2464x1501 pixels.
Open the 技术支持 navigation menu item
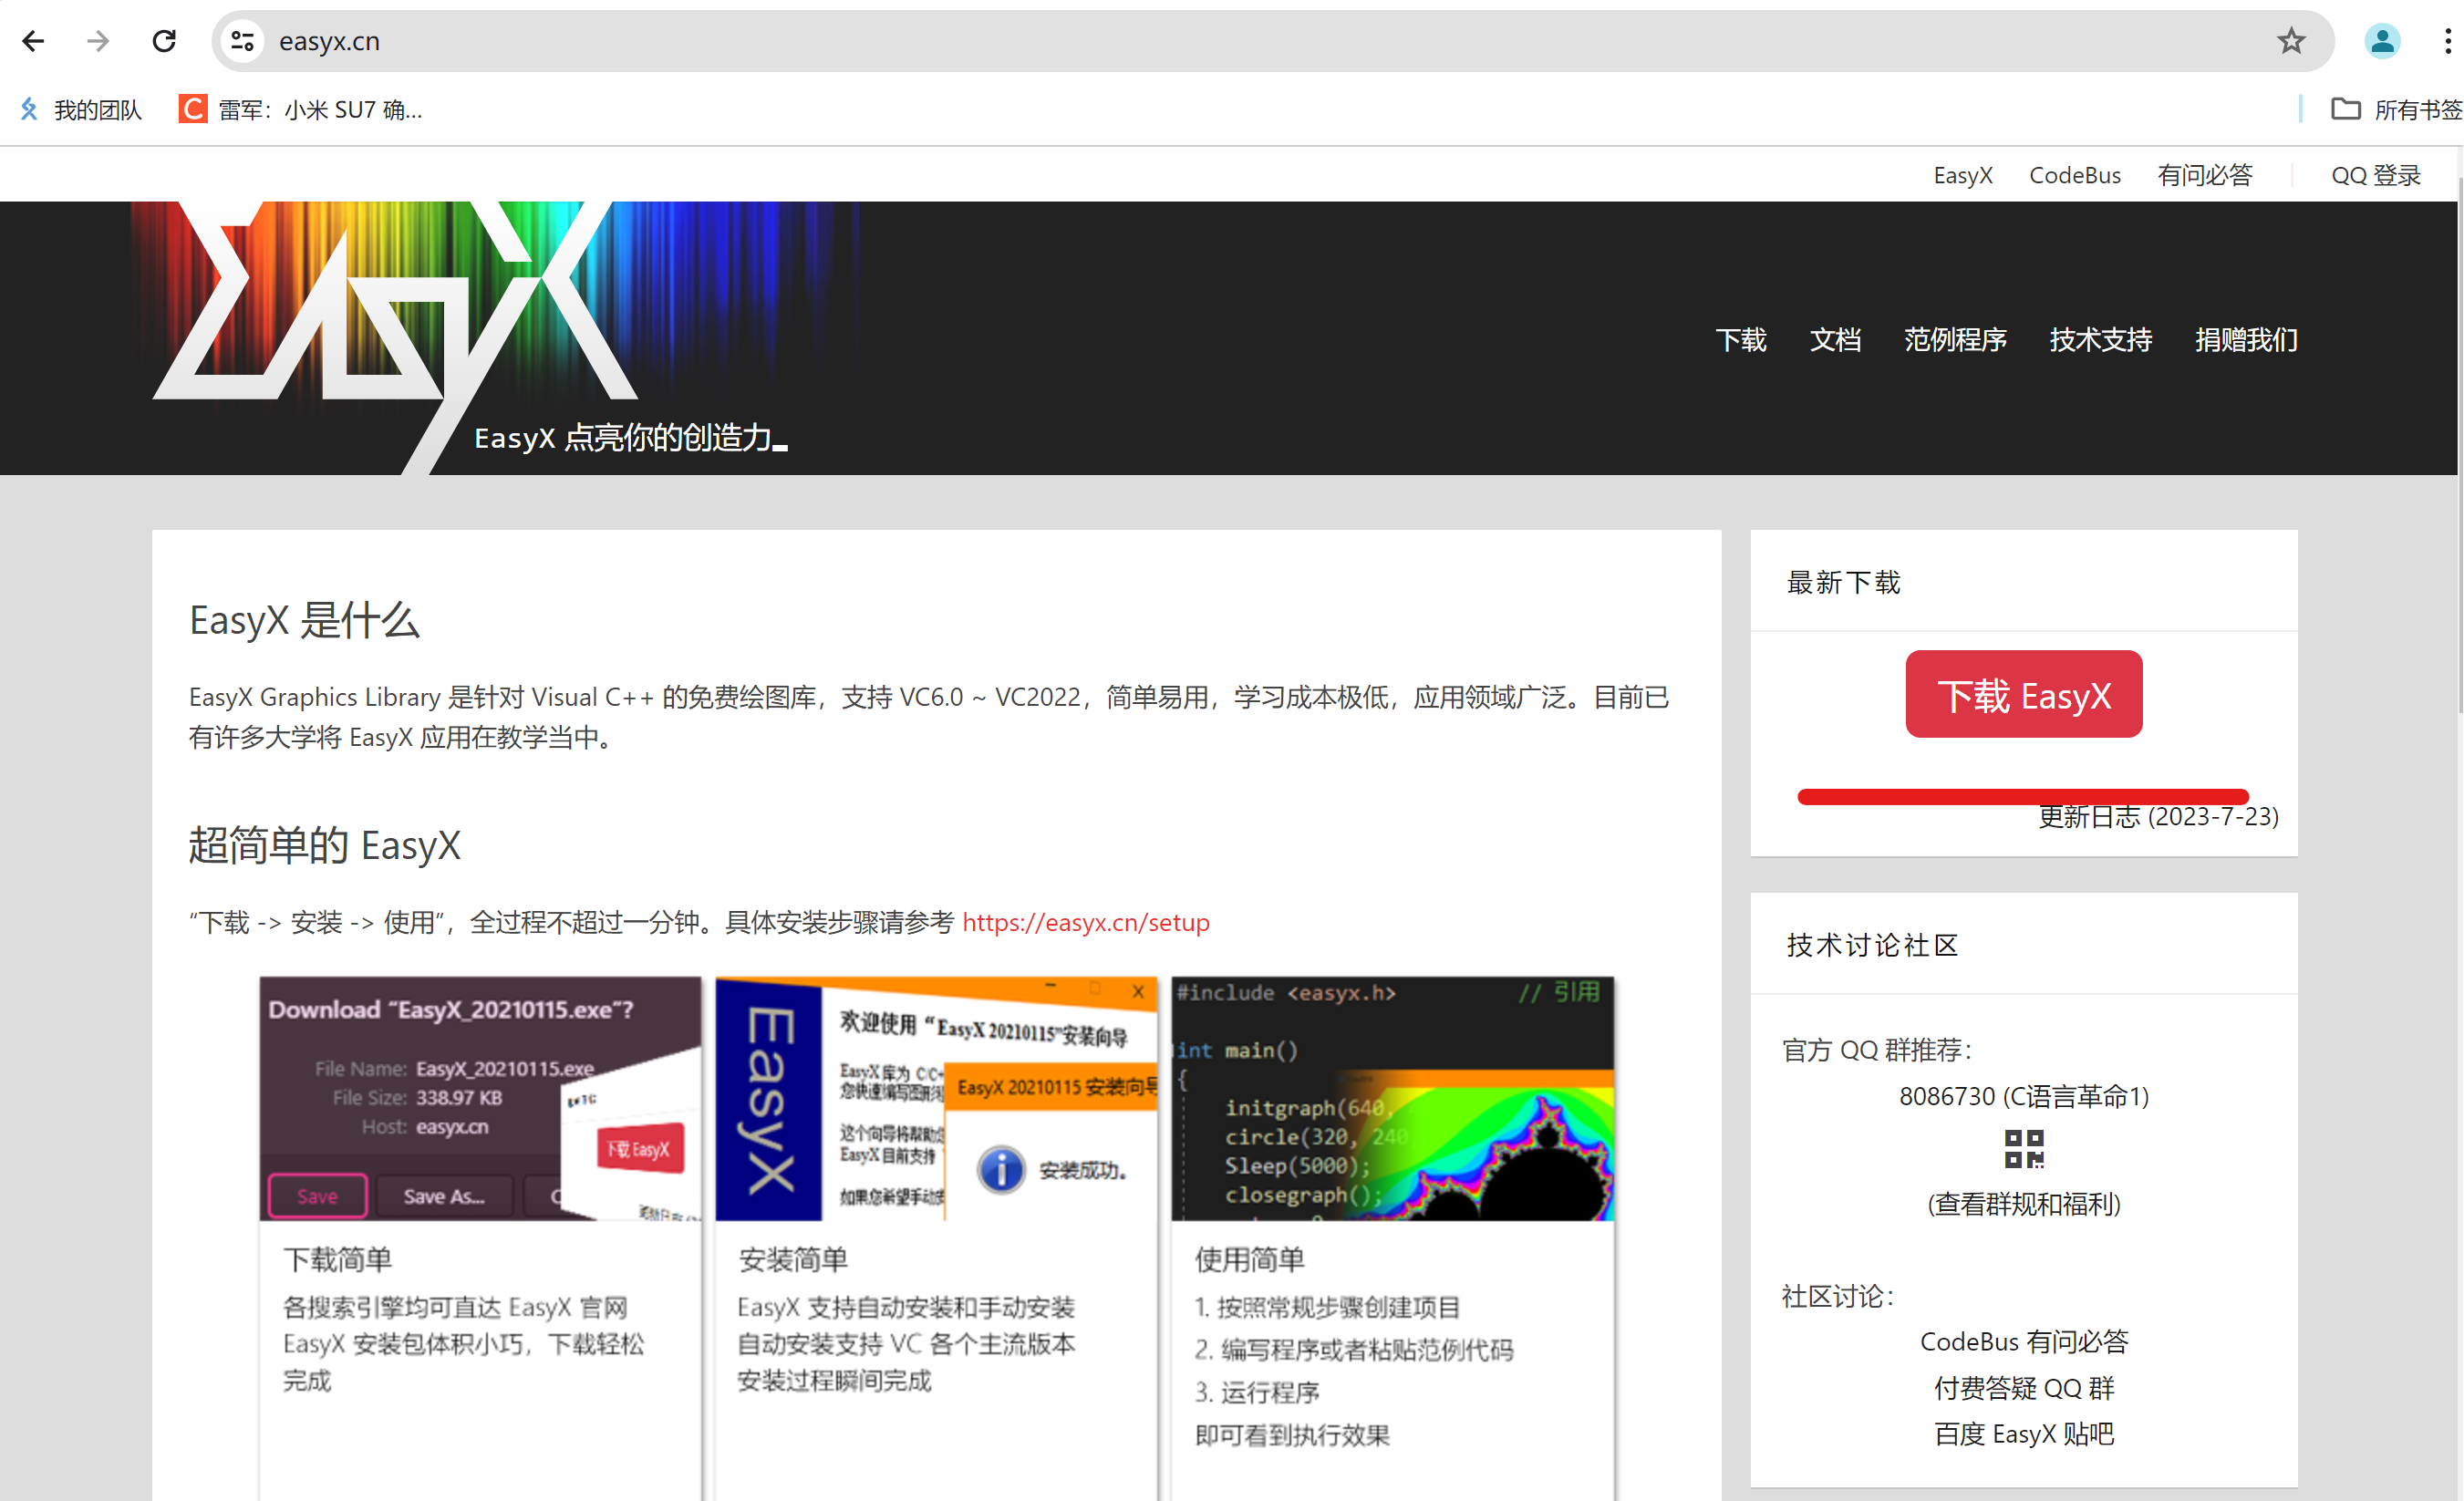click(x=2101, y=340)
